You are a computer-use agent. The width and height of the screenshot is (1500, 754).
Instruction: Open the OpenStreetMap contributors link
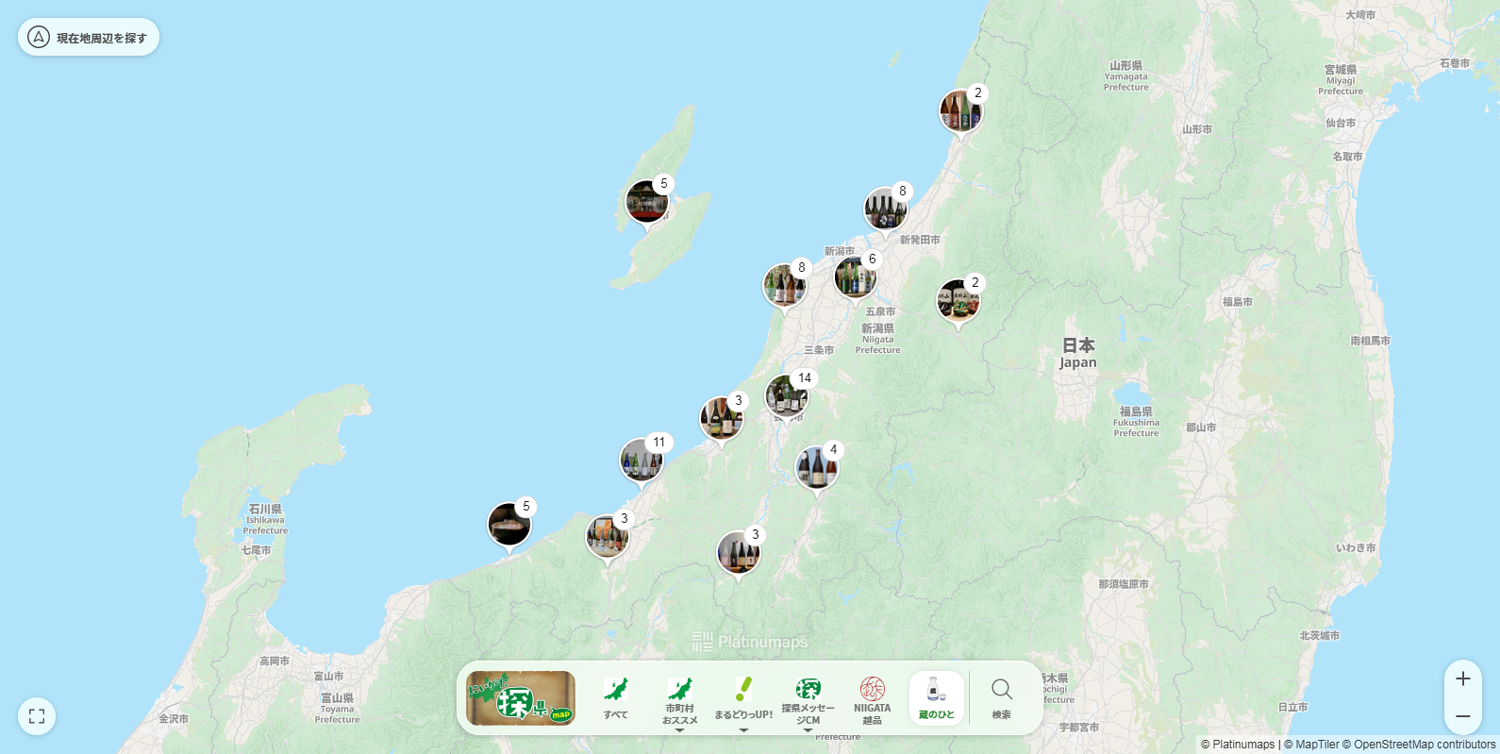[x=1423, y=744]
